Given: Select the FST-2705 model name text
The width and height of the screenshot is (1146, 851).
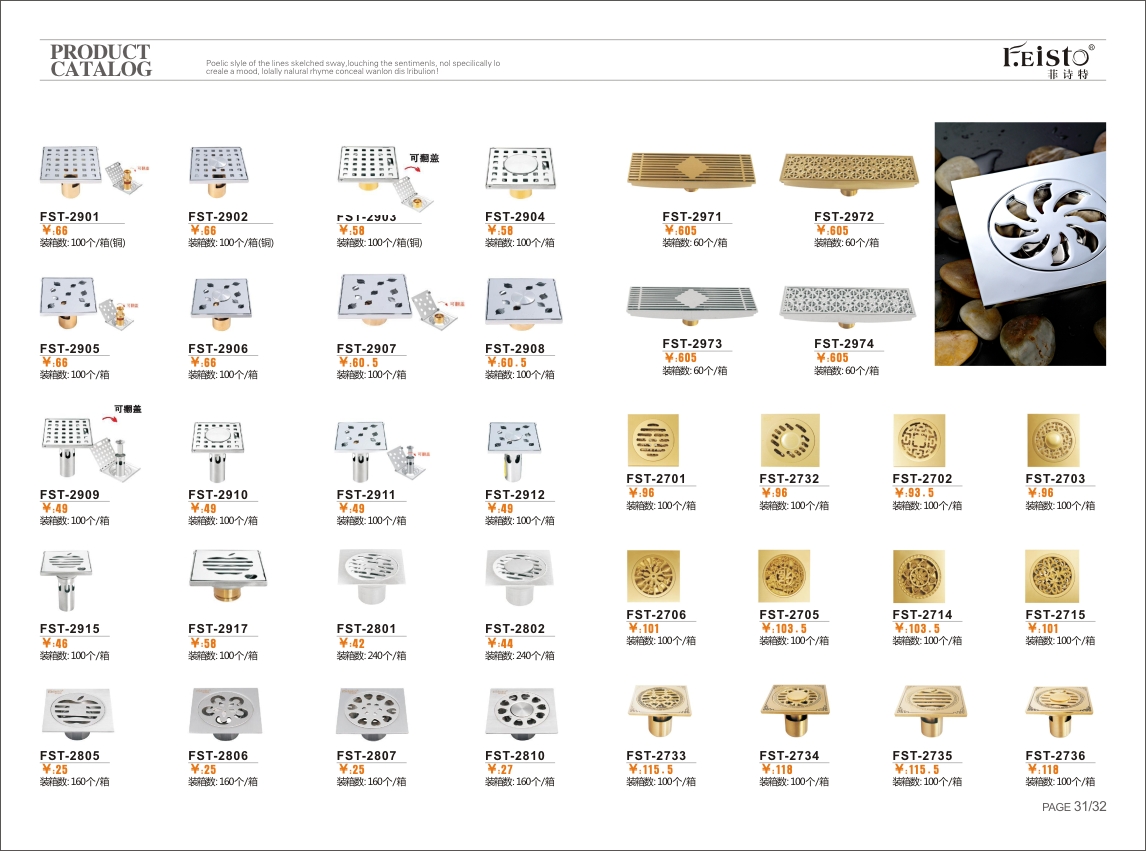Looking at the screenshot, I should tap(789, 615).
